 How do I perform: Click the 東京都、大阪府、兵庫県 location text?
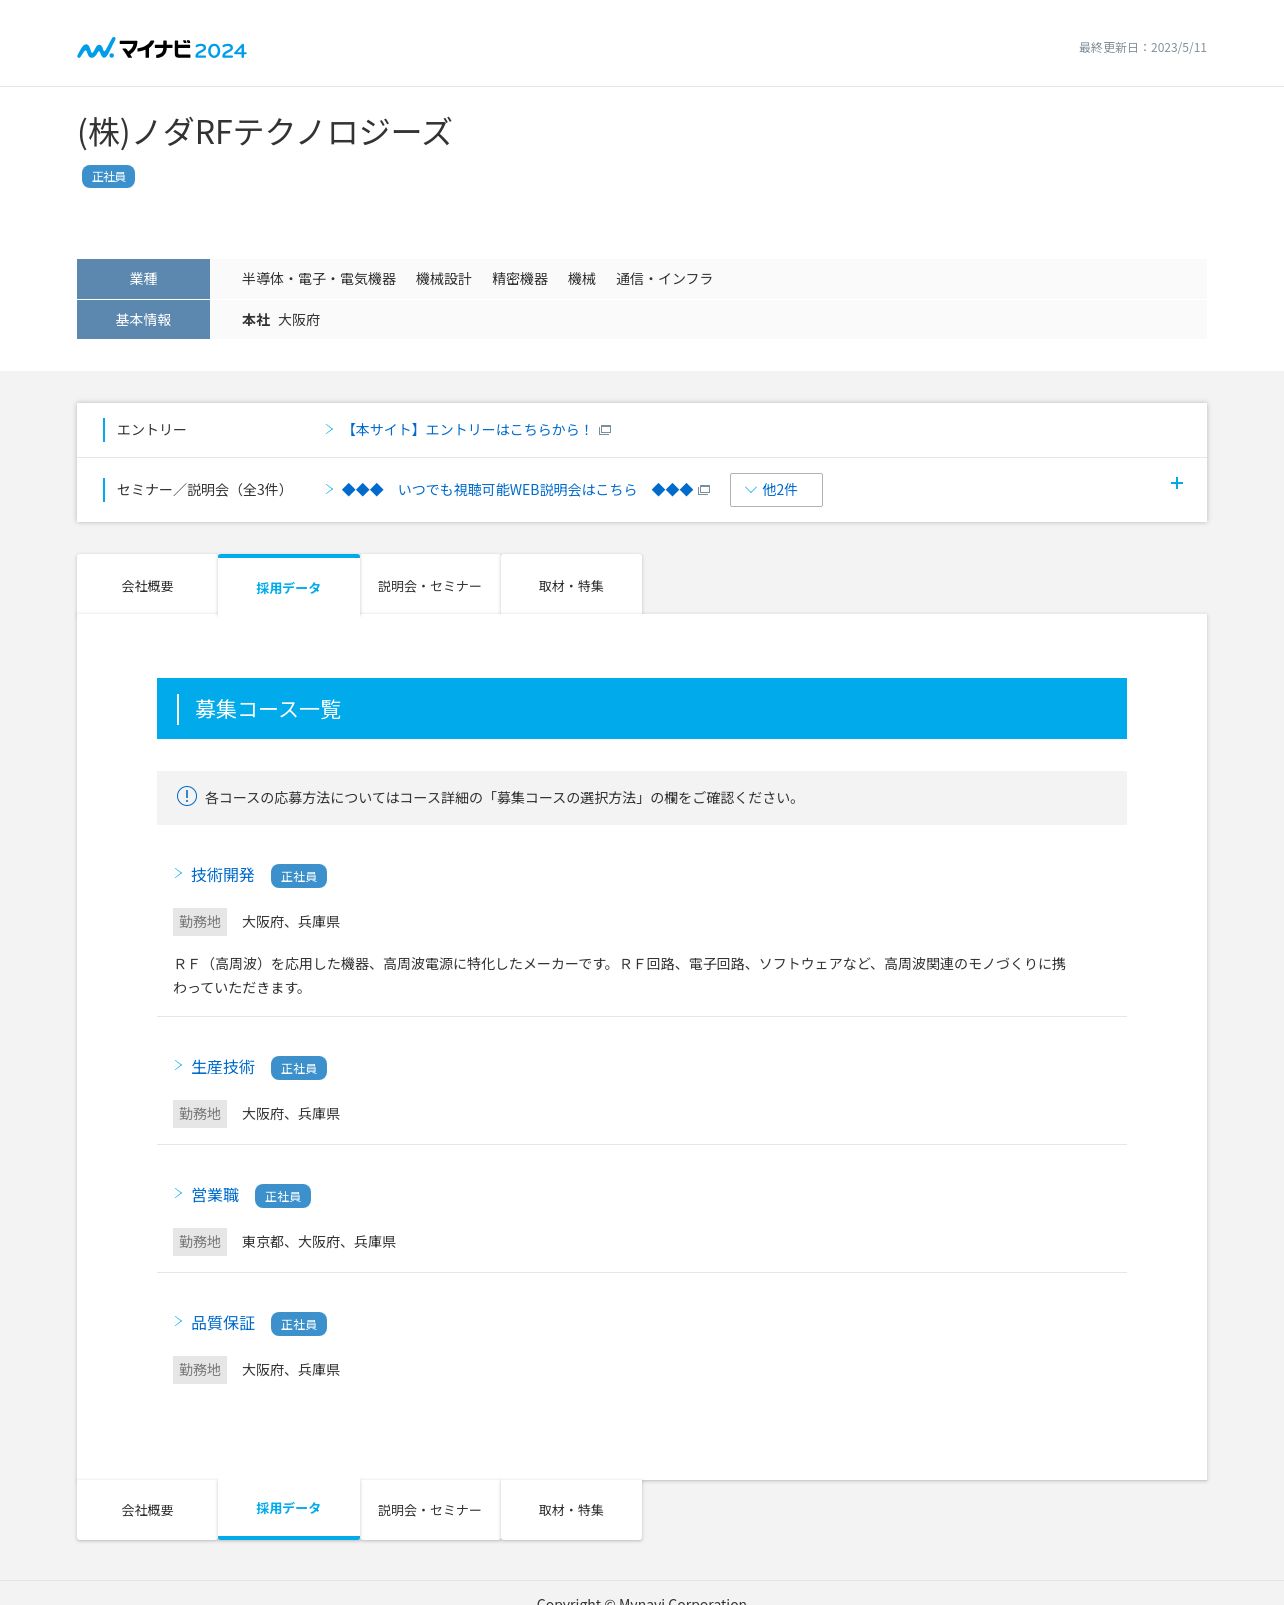[x=319, y=1242]
